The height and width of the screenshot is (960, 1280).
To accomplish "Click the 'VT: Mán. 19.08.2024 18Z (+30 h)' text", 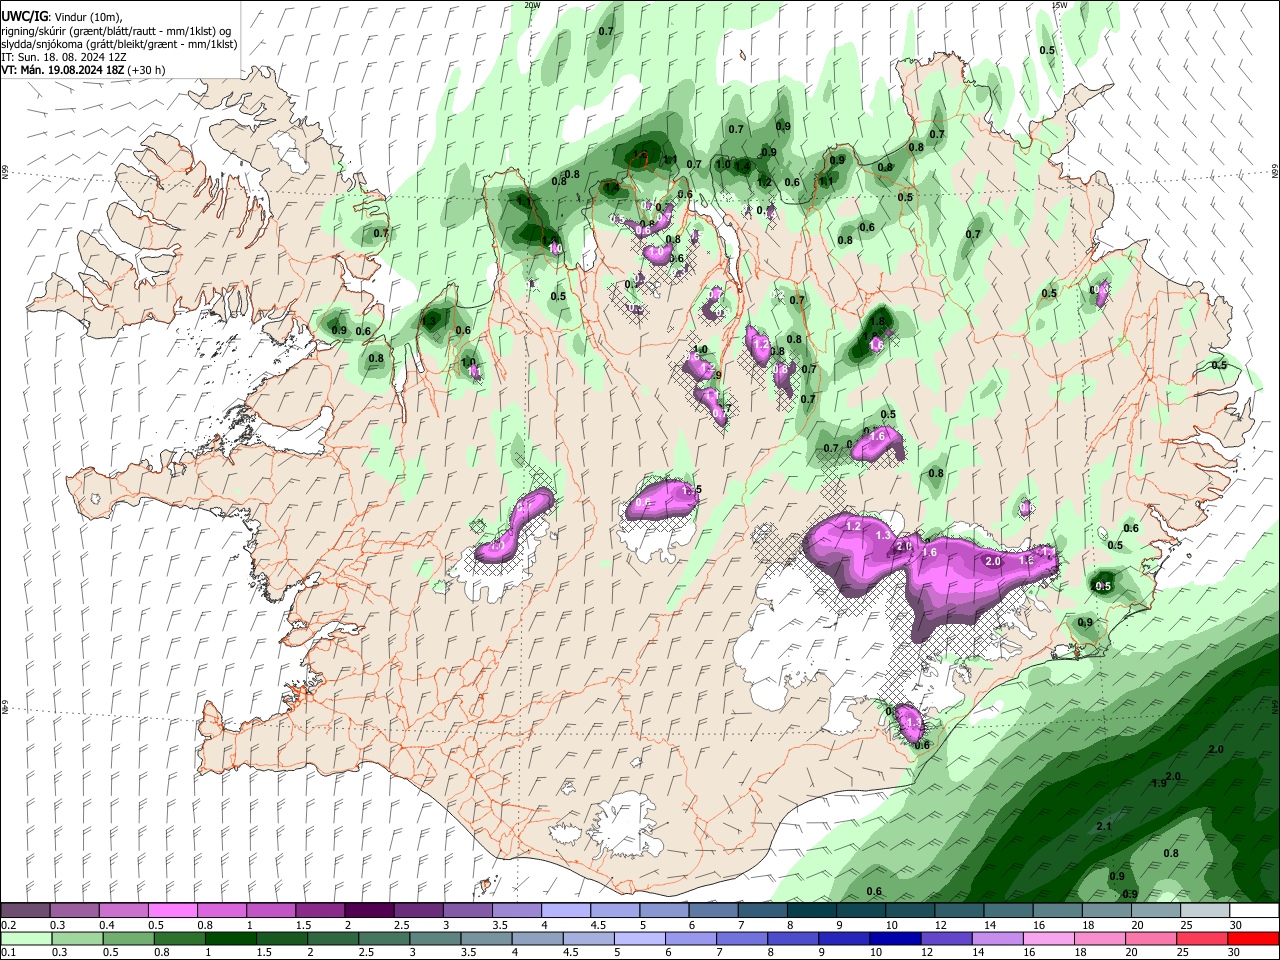I will click(x=84, y=70).
